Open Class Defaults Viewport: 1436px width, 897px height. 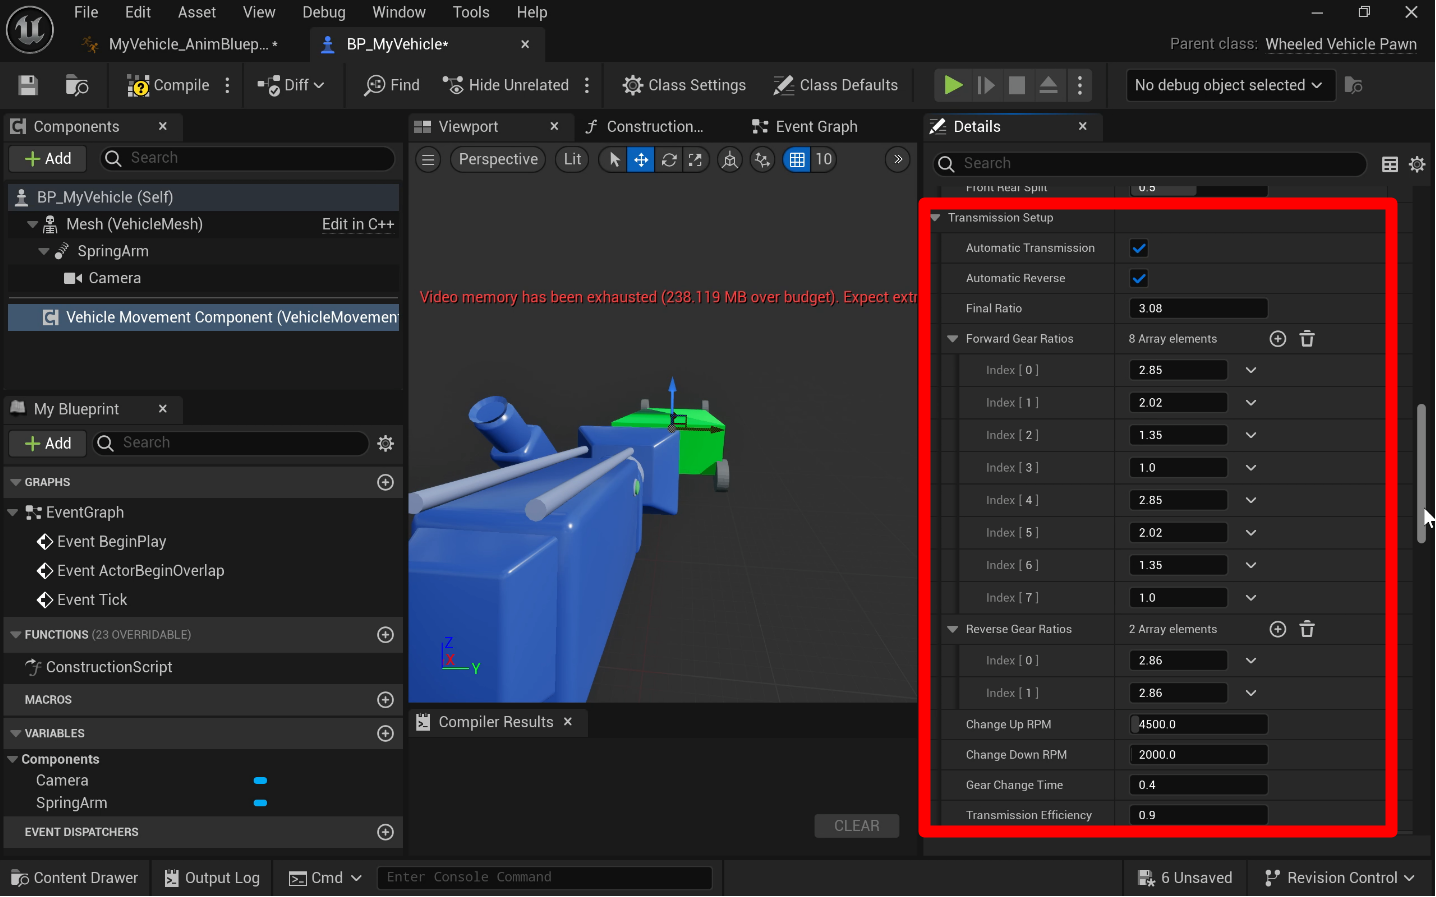point(836,85)
